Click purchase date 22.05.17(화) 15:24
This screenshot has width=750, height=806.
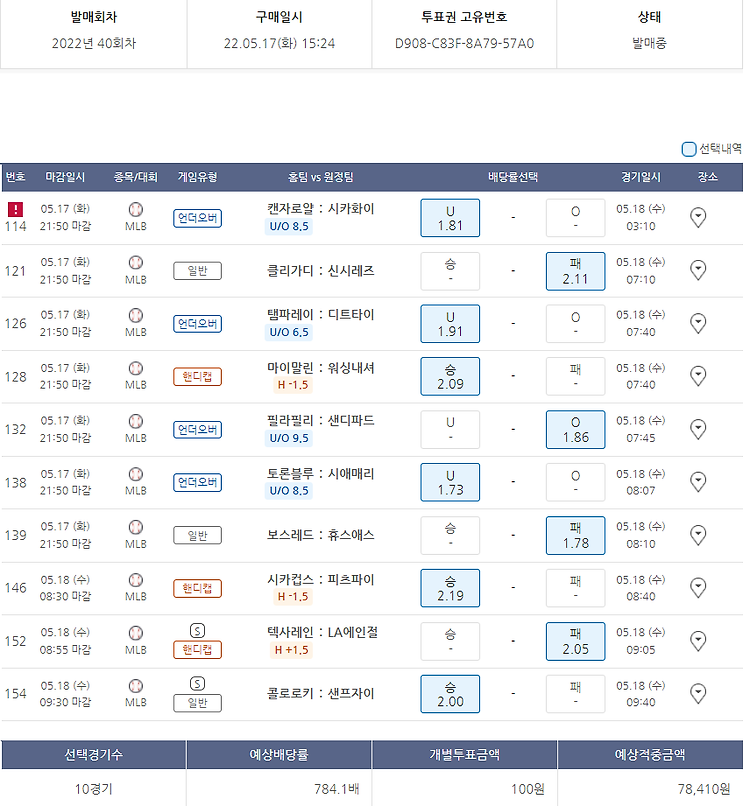(279, 43)
